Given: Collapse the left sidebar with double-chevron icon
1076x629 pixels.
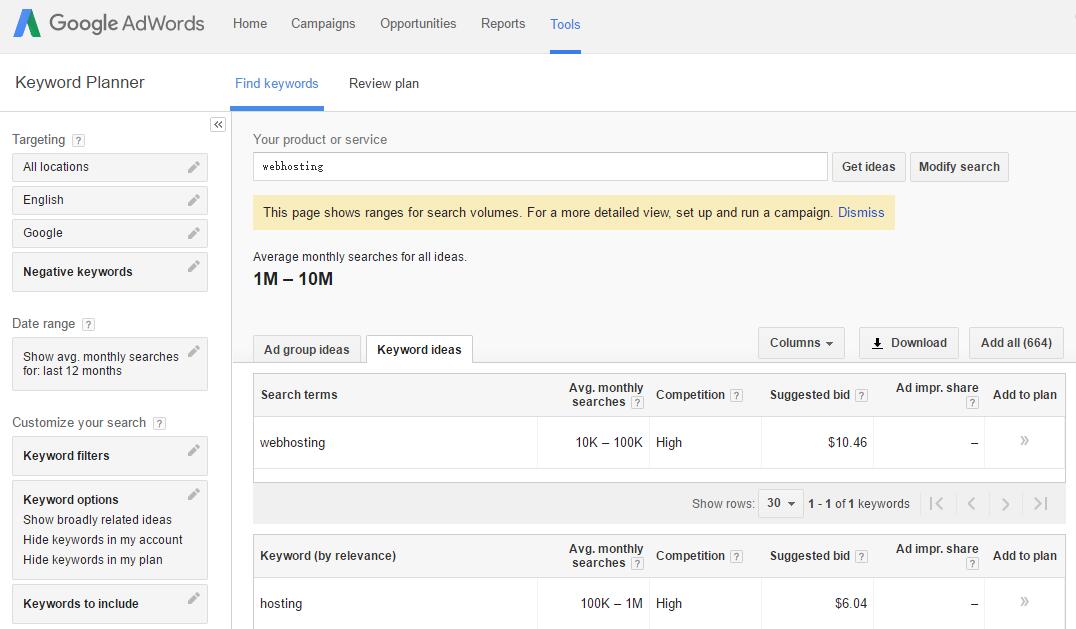Looking at the screenshot, I should click(x=218, y=124).
